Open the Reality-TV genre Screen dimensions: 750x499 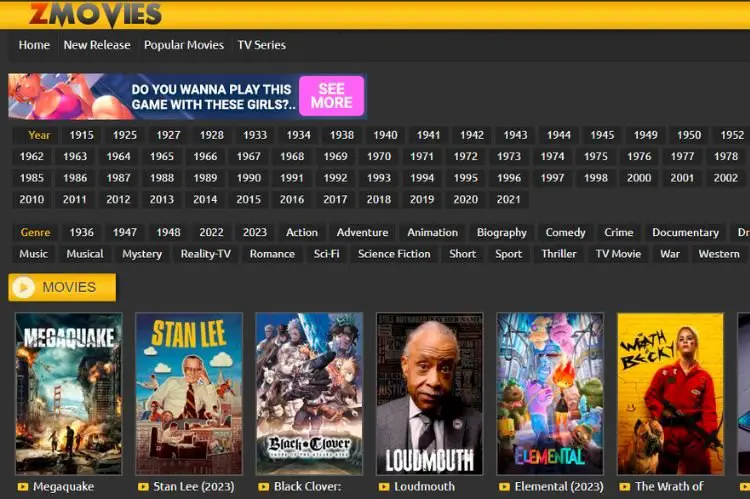pyautogui.click(x=206, y=254)
